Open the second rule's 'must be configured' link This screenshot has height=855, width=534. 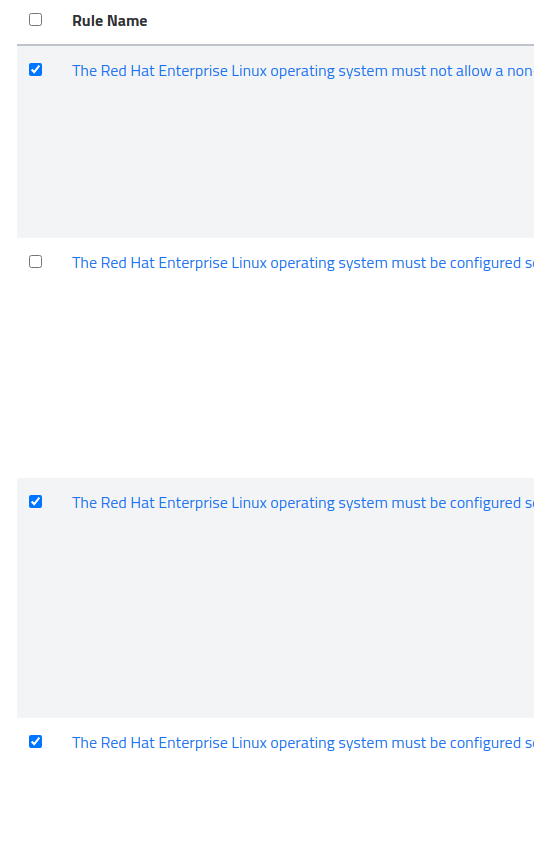[303, 263]
